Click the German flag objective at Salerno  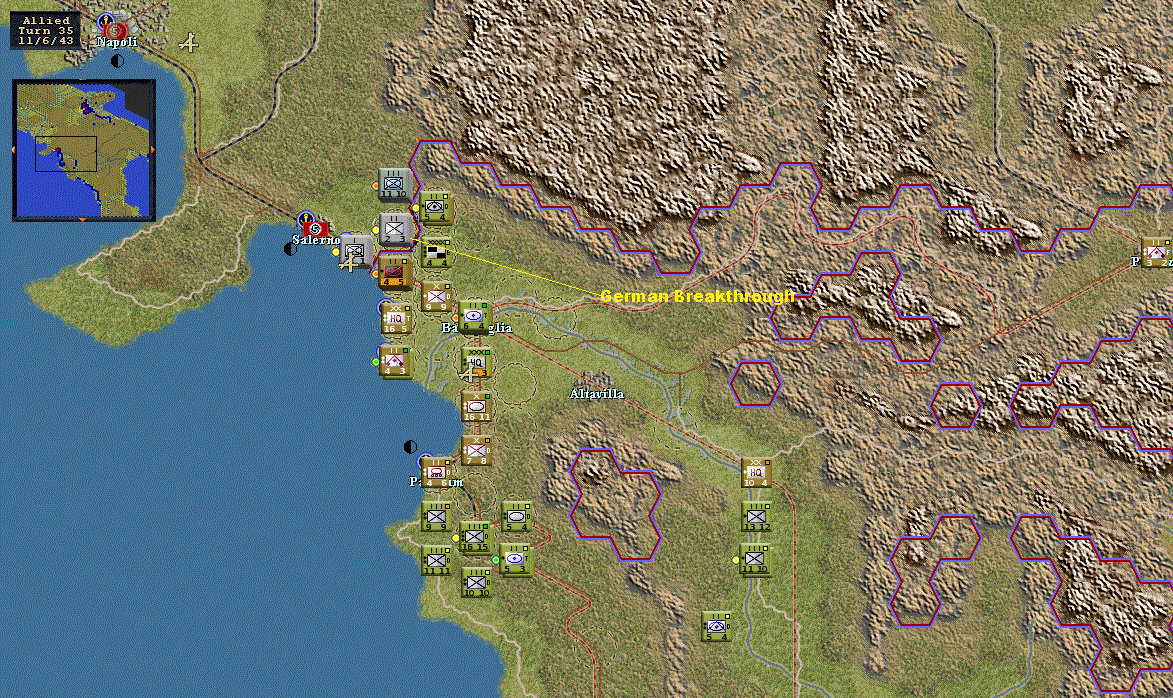pos(316,228)
